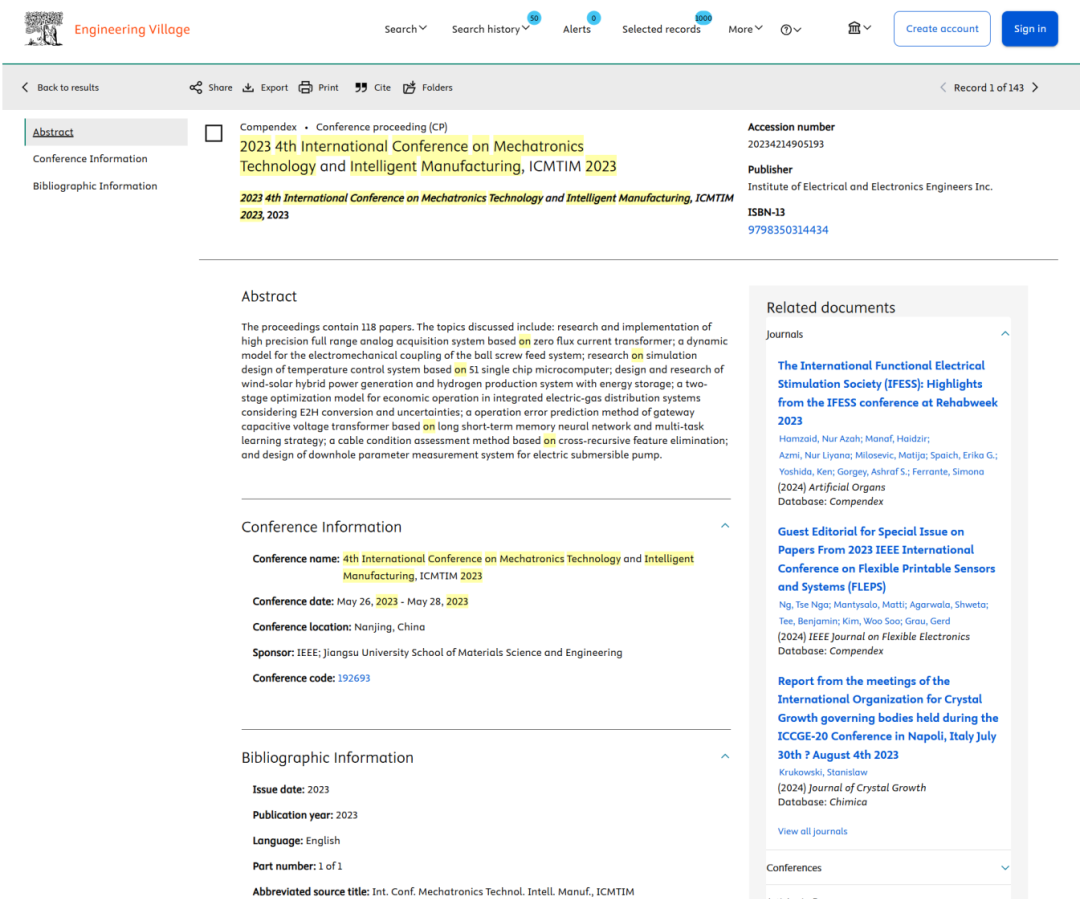
Task: Click the Alerts count badge
Action: point(594,18)
